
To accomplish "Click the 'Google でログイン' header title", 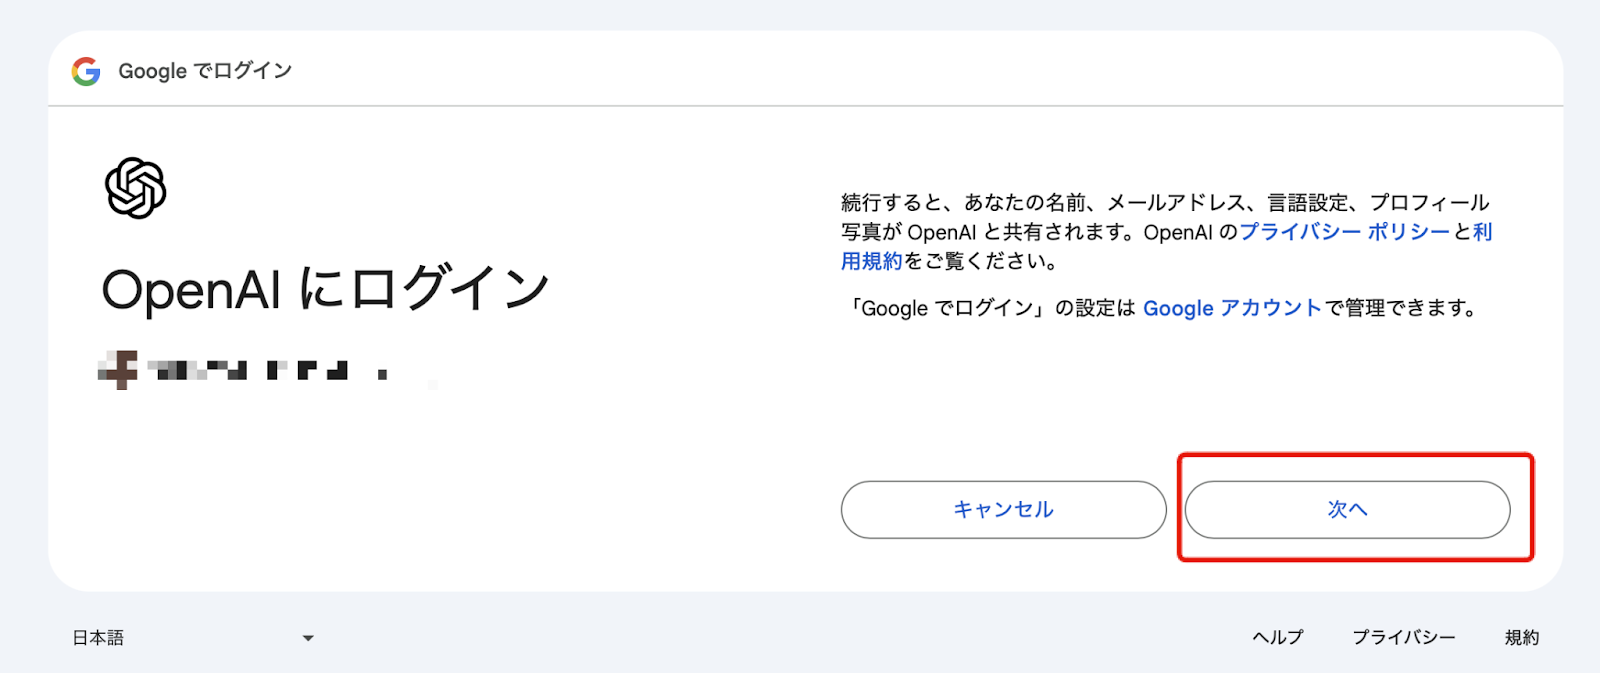I will (x=205, y=71).
